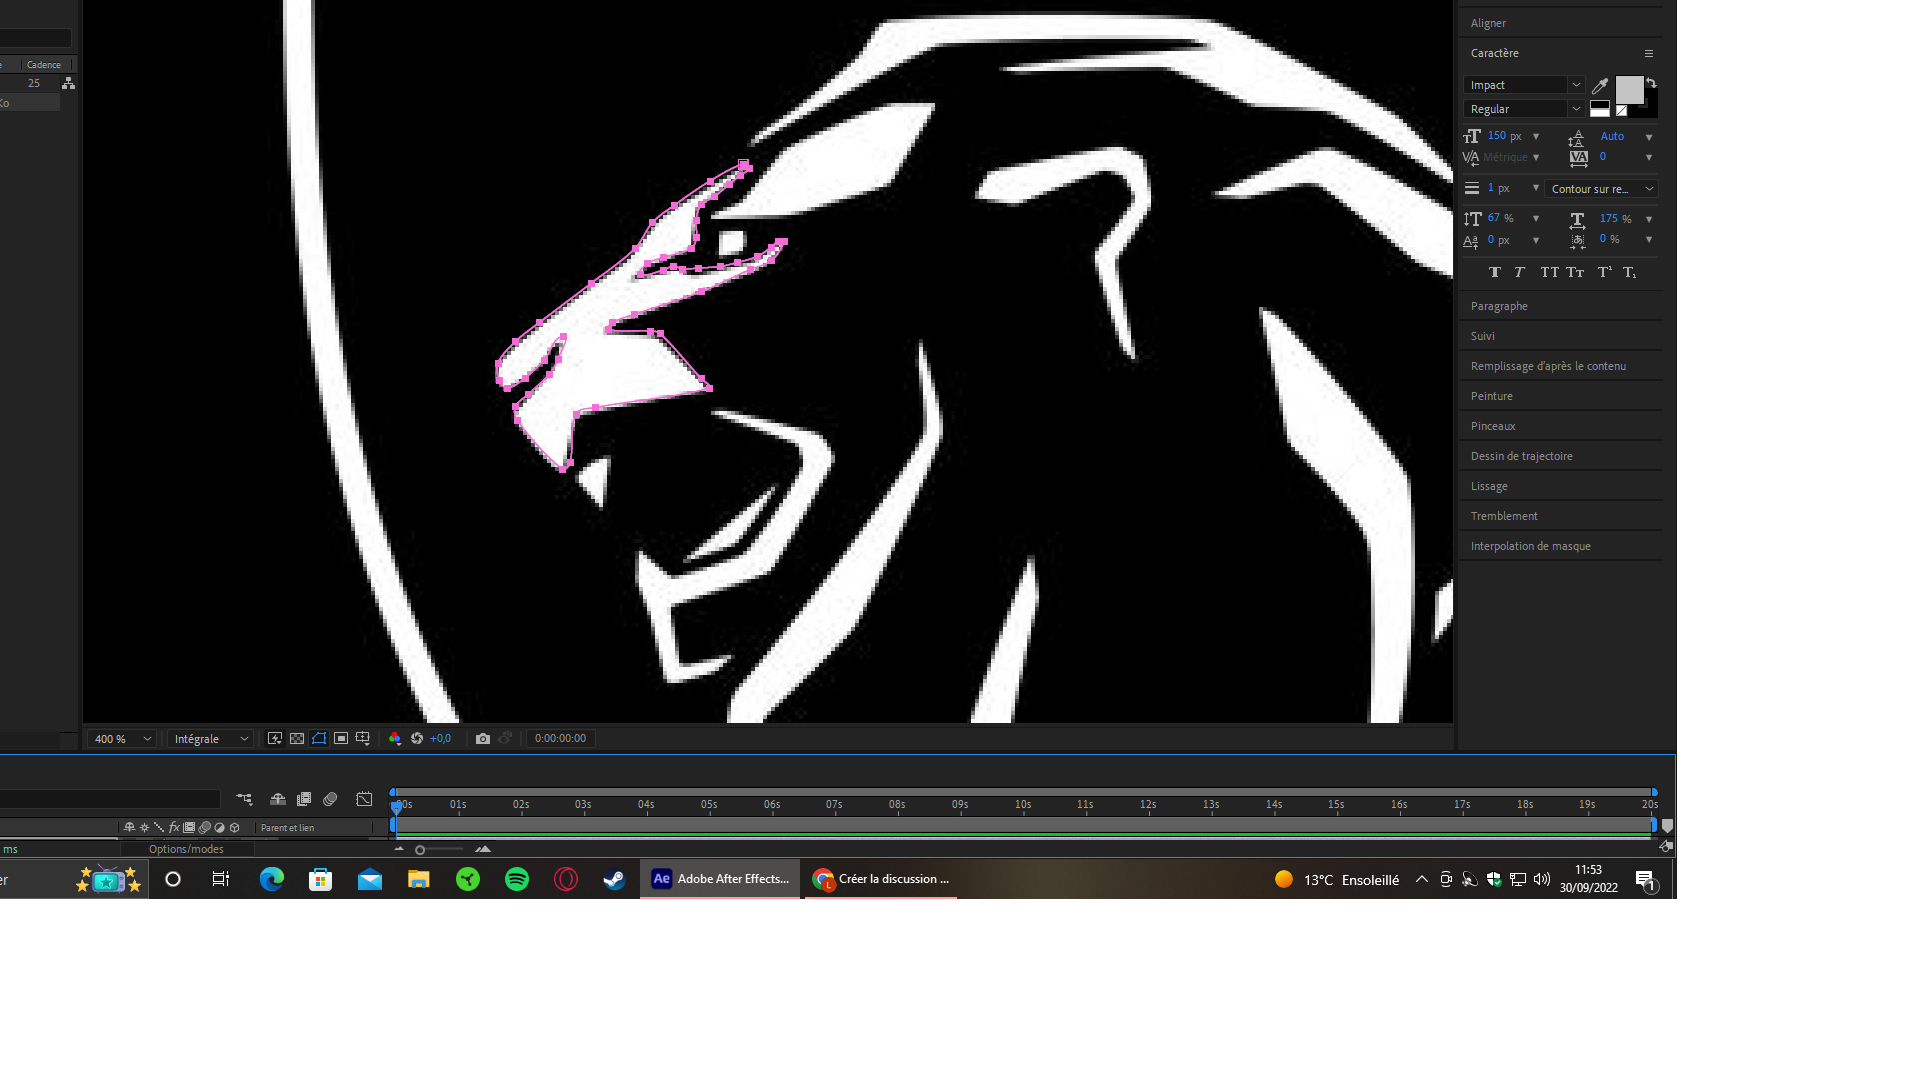This screenshot has width=1920, height=1080.
Task: Expand the Pinceaux panel
Action: point(1493,426)
